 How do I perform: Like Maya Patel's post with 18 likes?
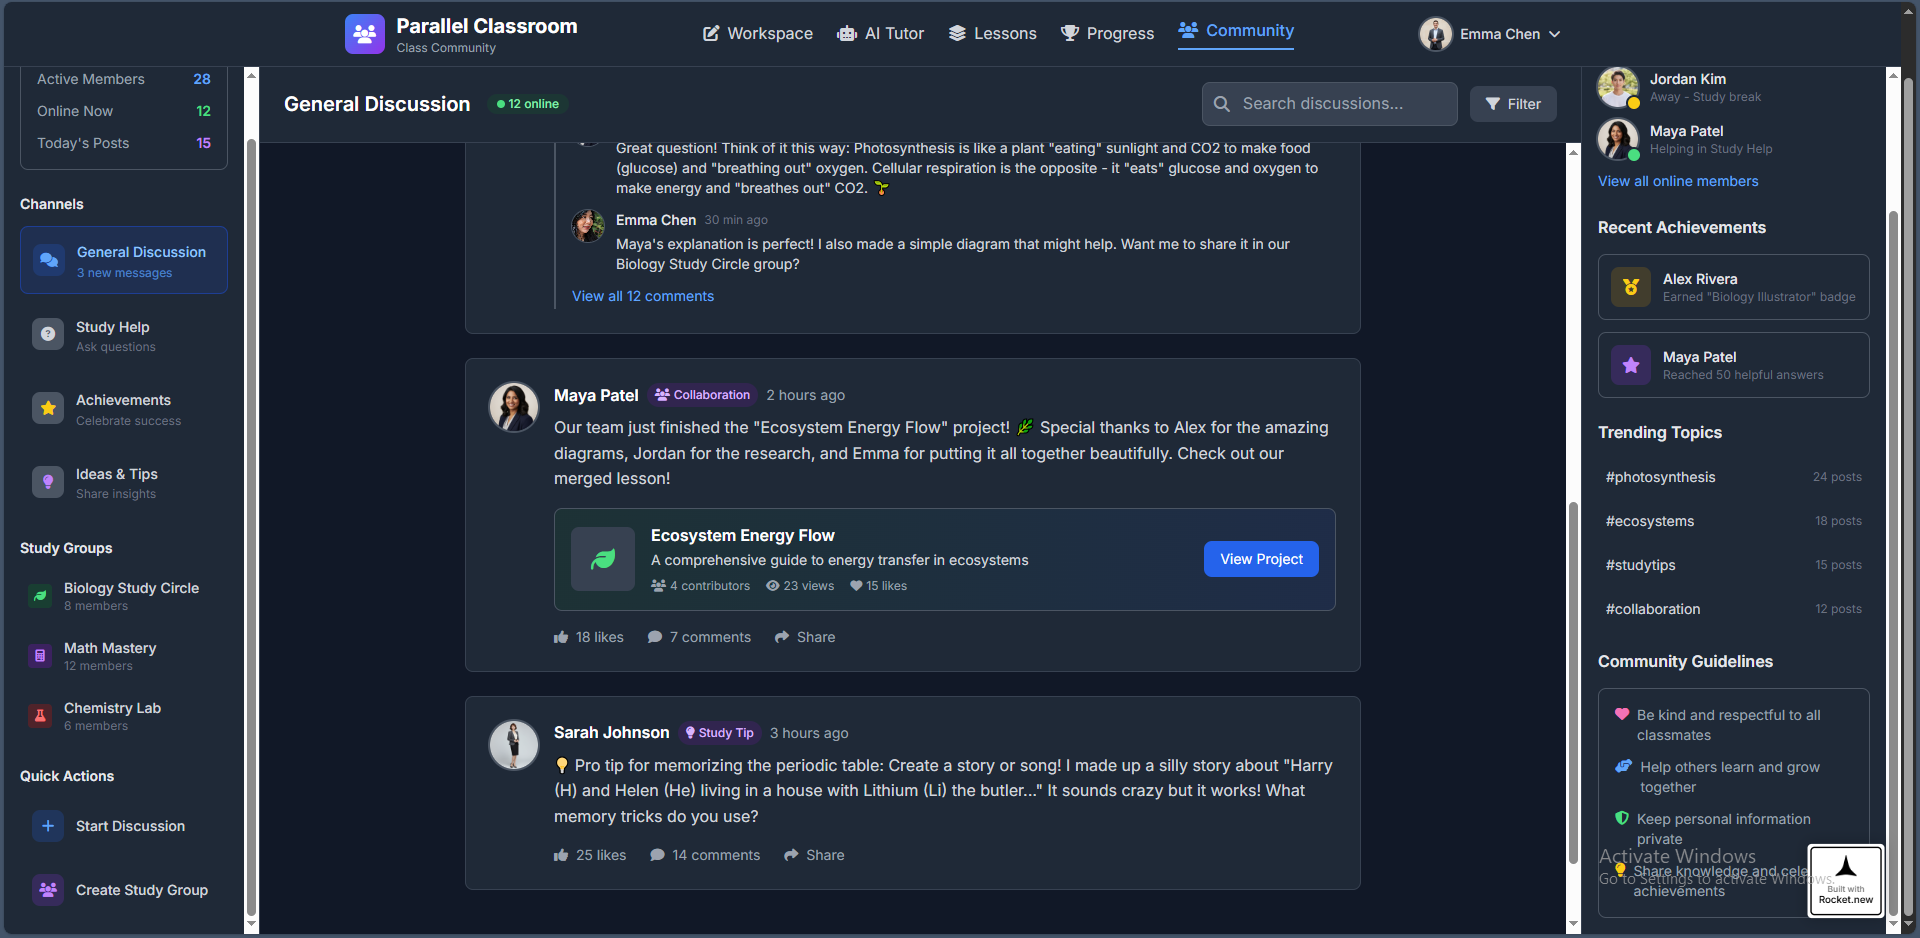pos(589,637)
